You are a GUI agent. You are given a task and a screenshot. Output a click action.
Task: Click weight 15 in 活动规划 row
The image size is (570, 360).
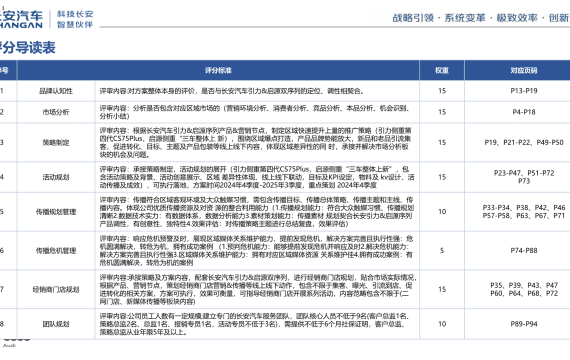coord(442,177)
